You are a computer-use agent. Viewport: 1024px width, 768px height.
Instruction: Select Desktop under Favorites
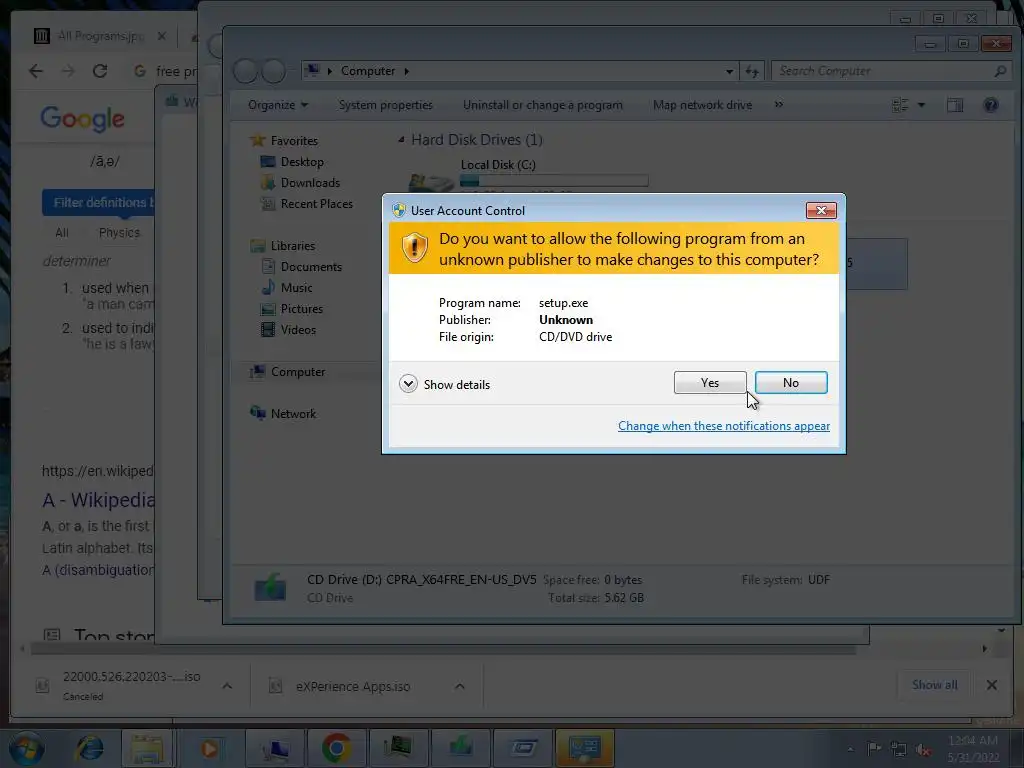[x=302, y=161]
